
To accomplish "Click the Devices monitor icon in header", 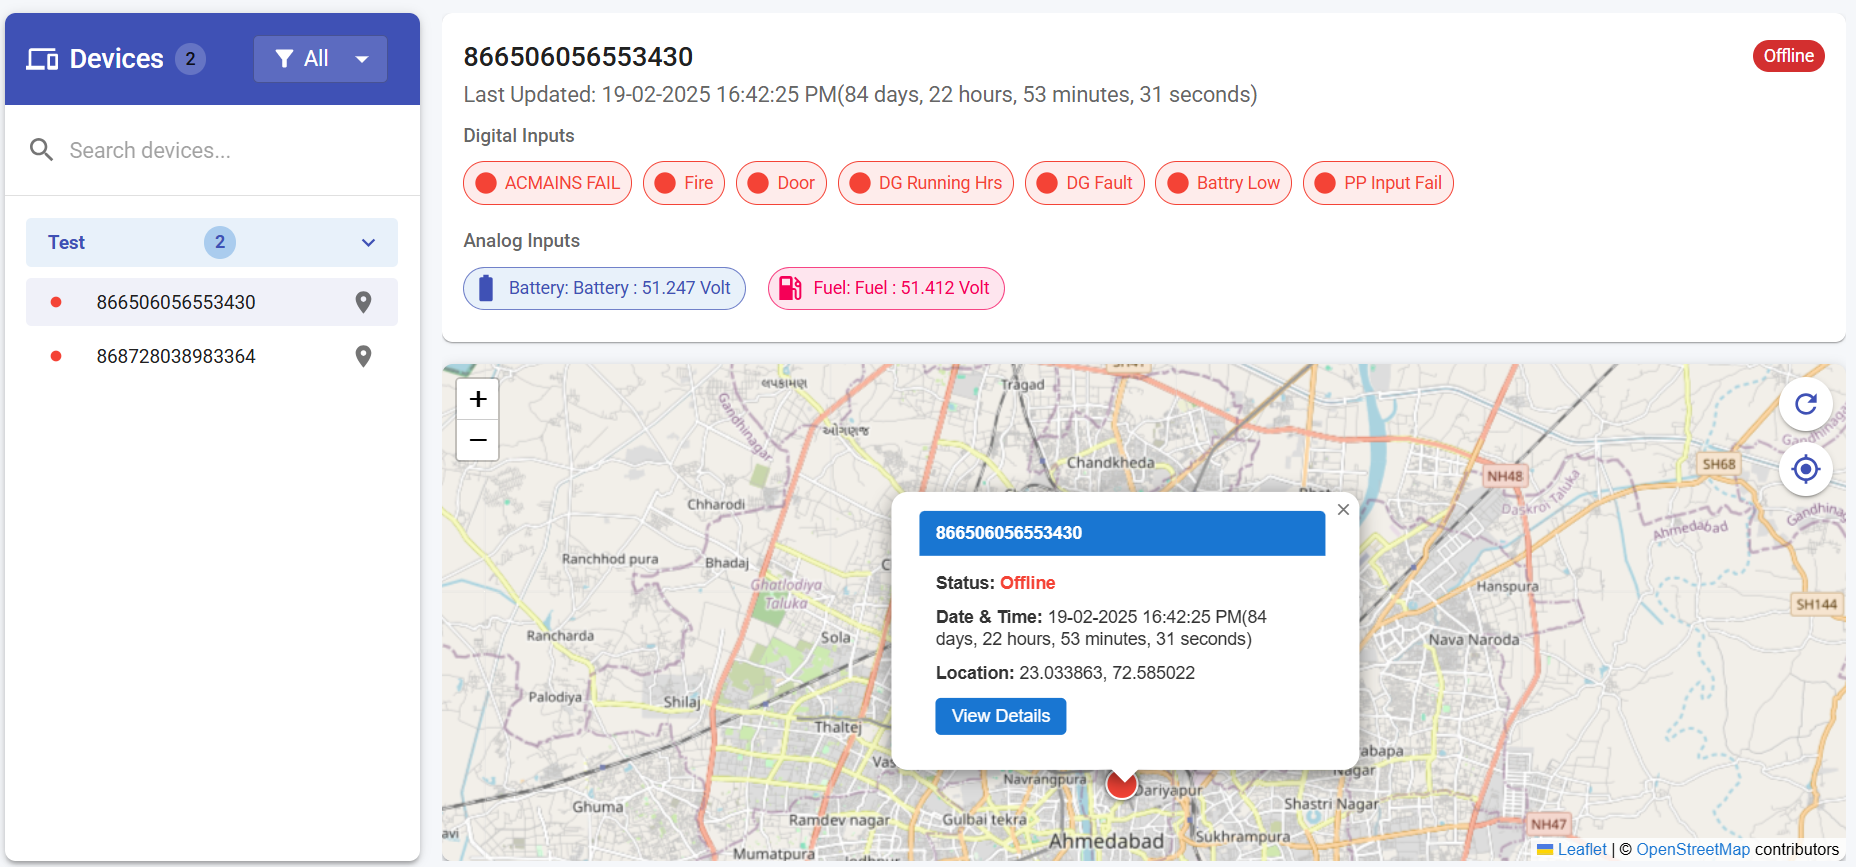I will 42,59.
